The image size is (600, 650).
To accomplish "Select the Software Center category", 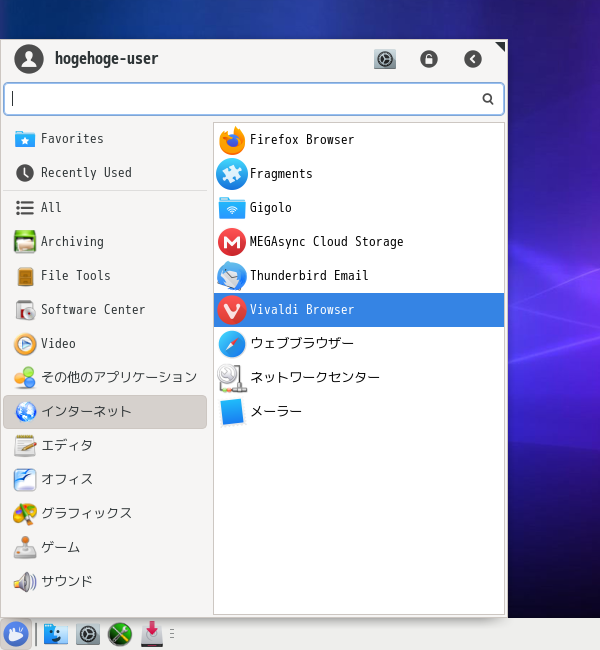I will click(x=105, y=309).
